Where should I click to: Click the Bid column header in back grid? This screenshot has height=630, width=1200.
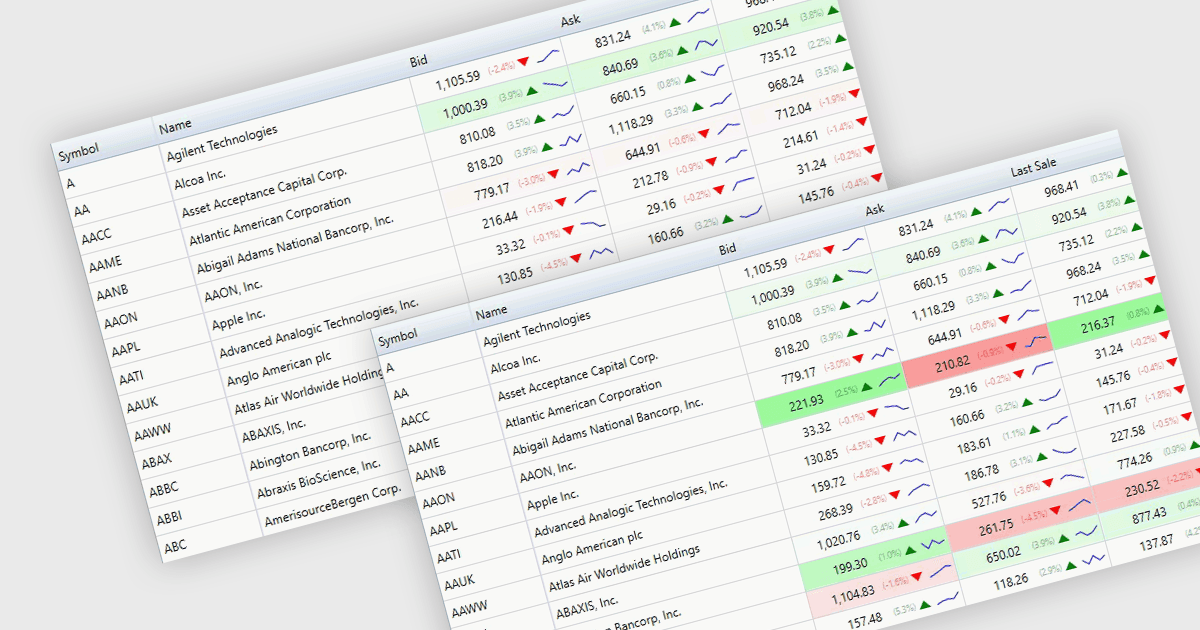click(419, 62)
